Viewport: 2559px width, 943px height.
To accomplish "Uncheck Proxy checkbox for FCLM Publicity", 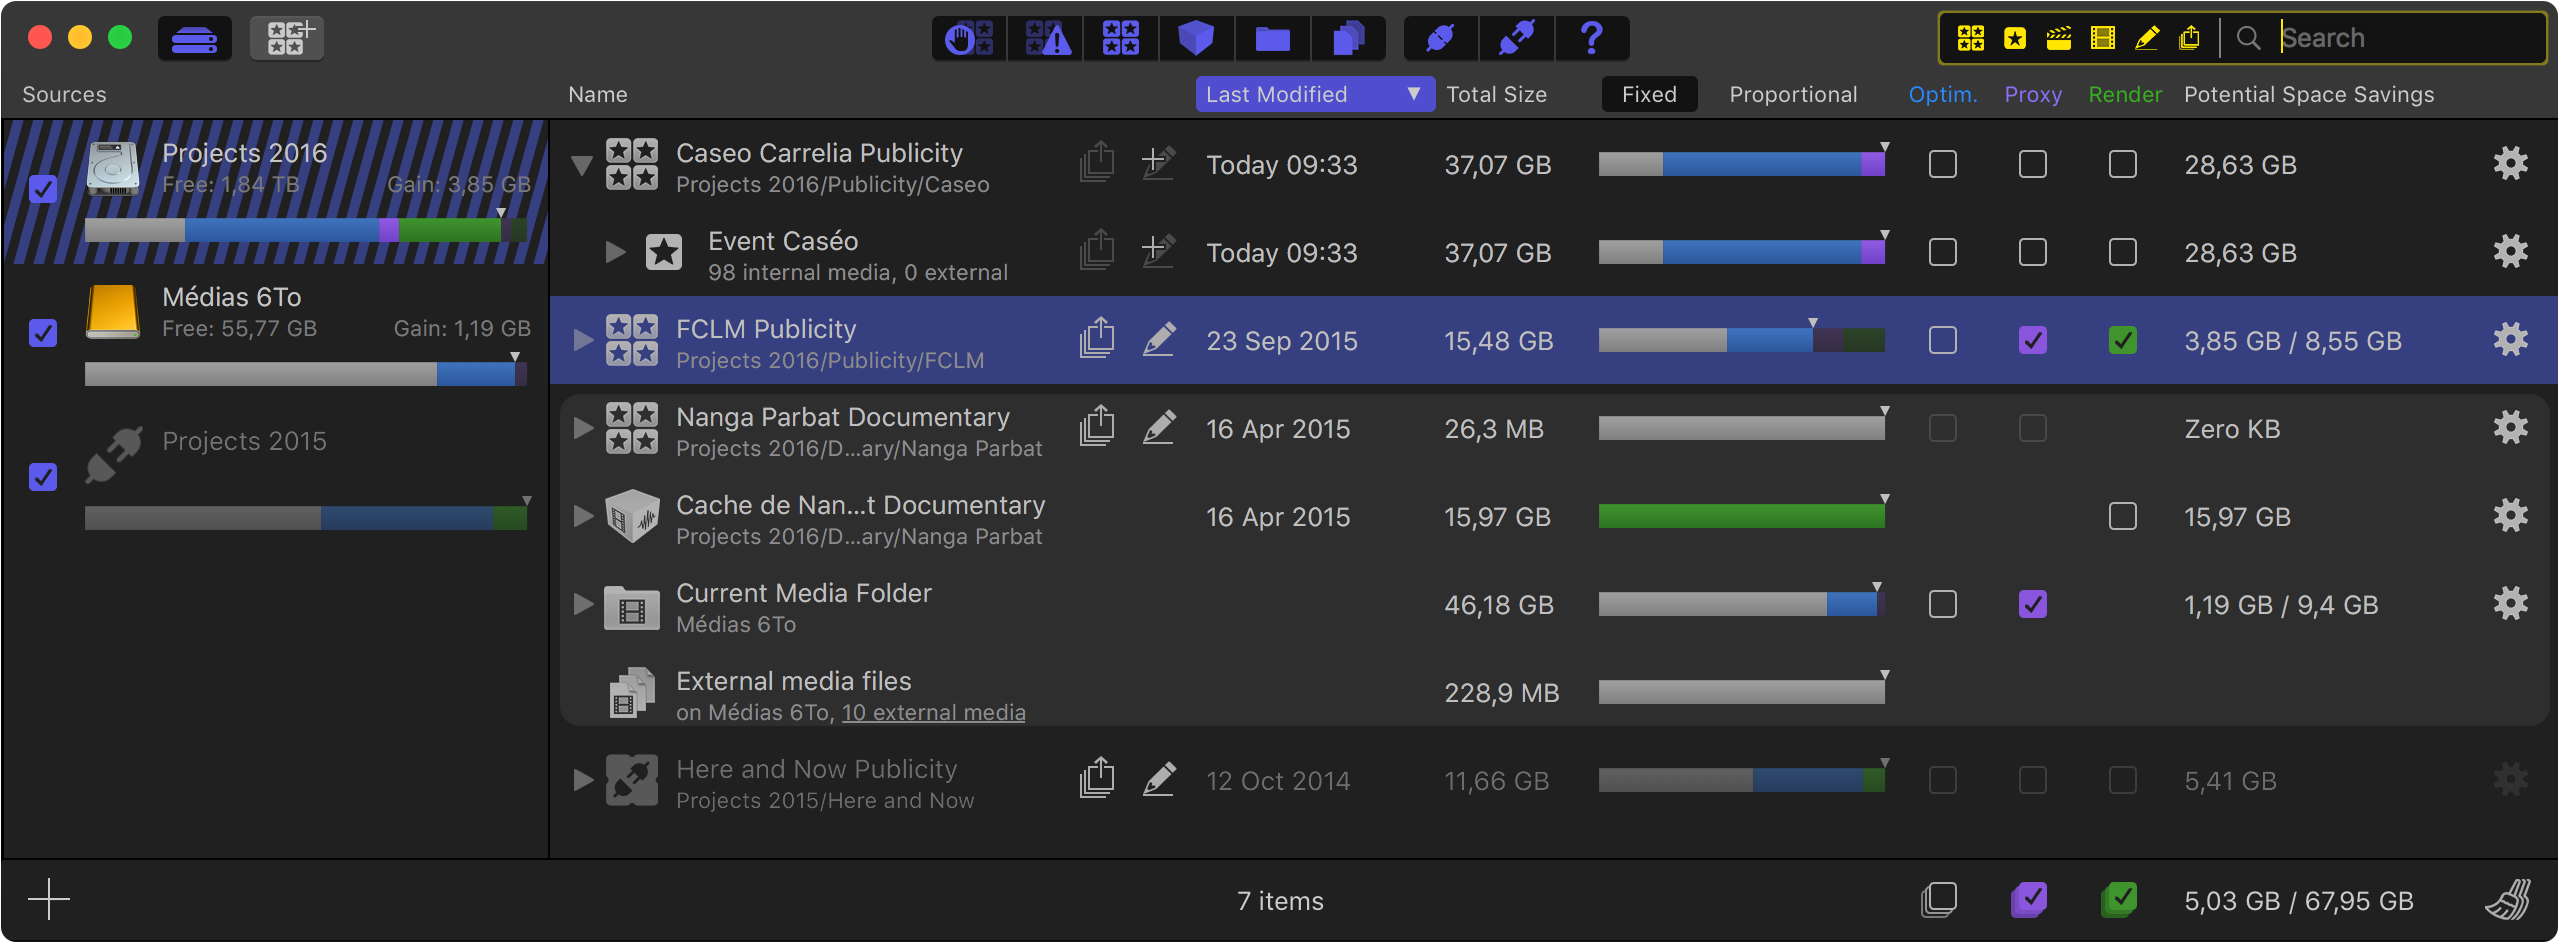I will click(x=2032, y=341).
